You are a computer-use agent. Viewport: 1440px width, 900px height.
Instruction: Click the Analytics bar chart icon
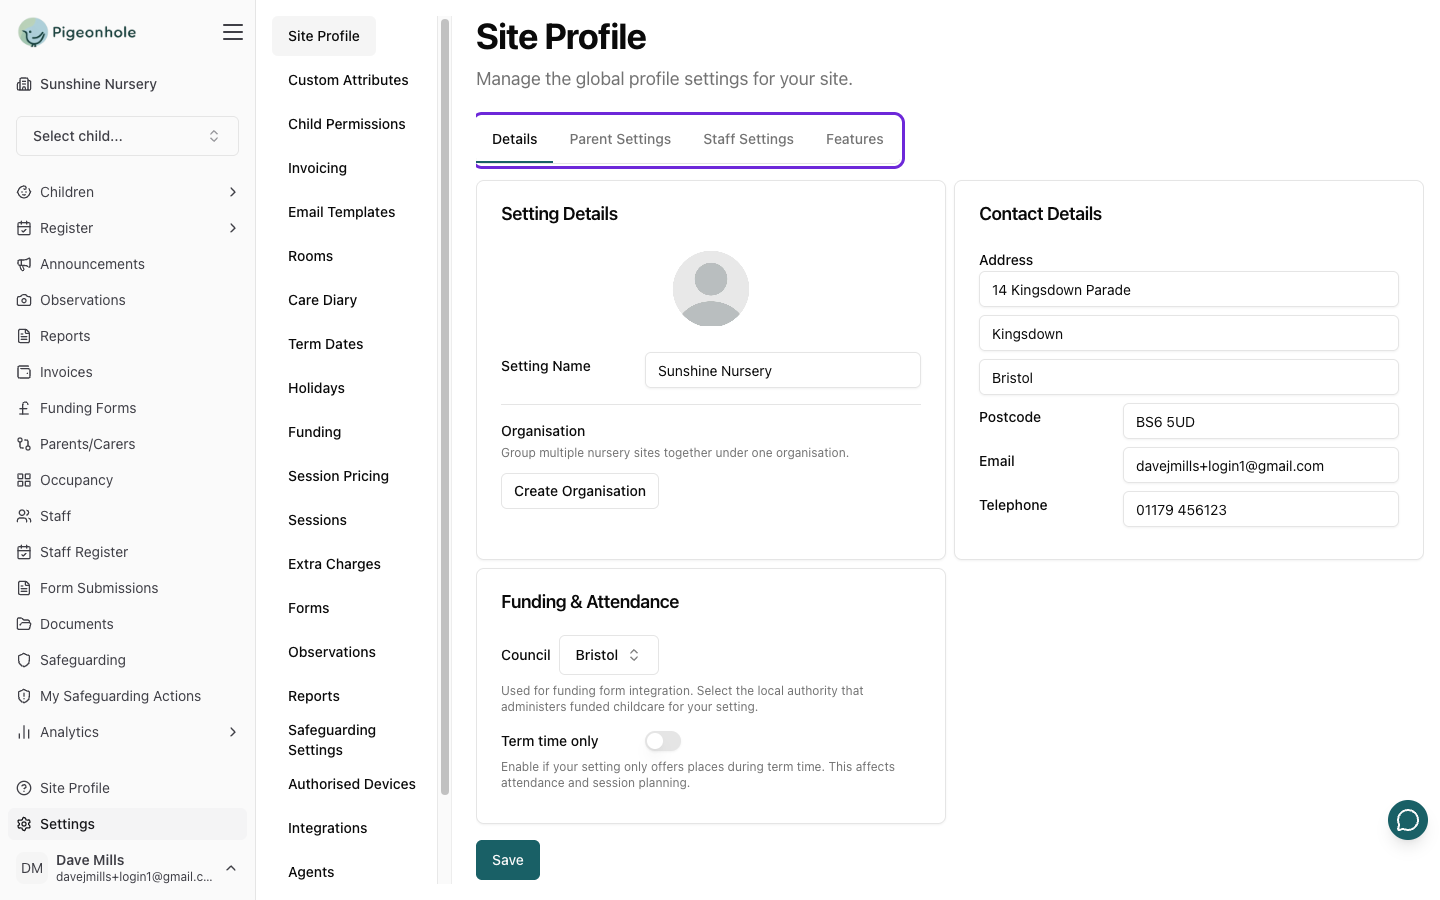pos(24,732)
